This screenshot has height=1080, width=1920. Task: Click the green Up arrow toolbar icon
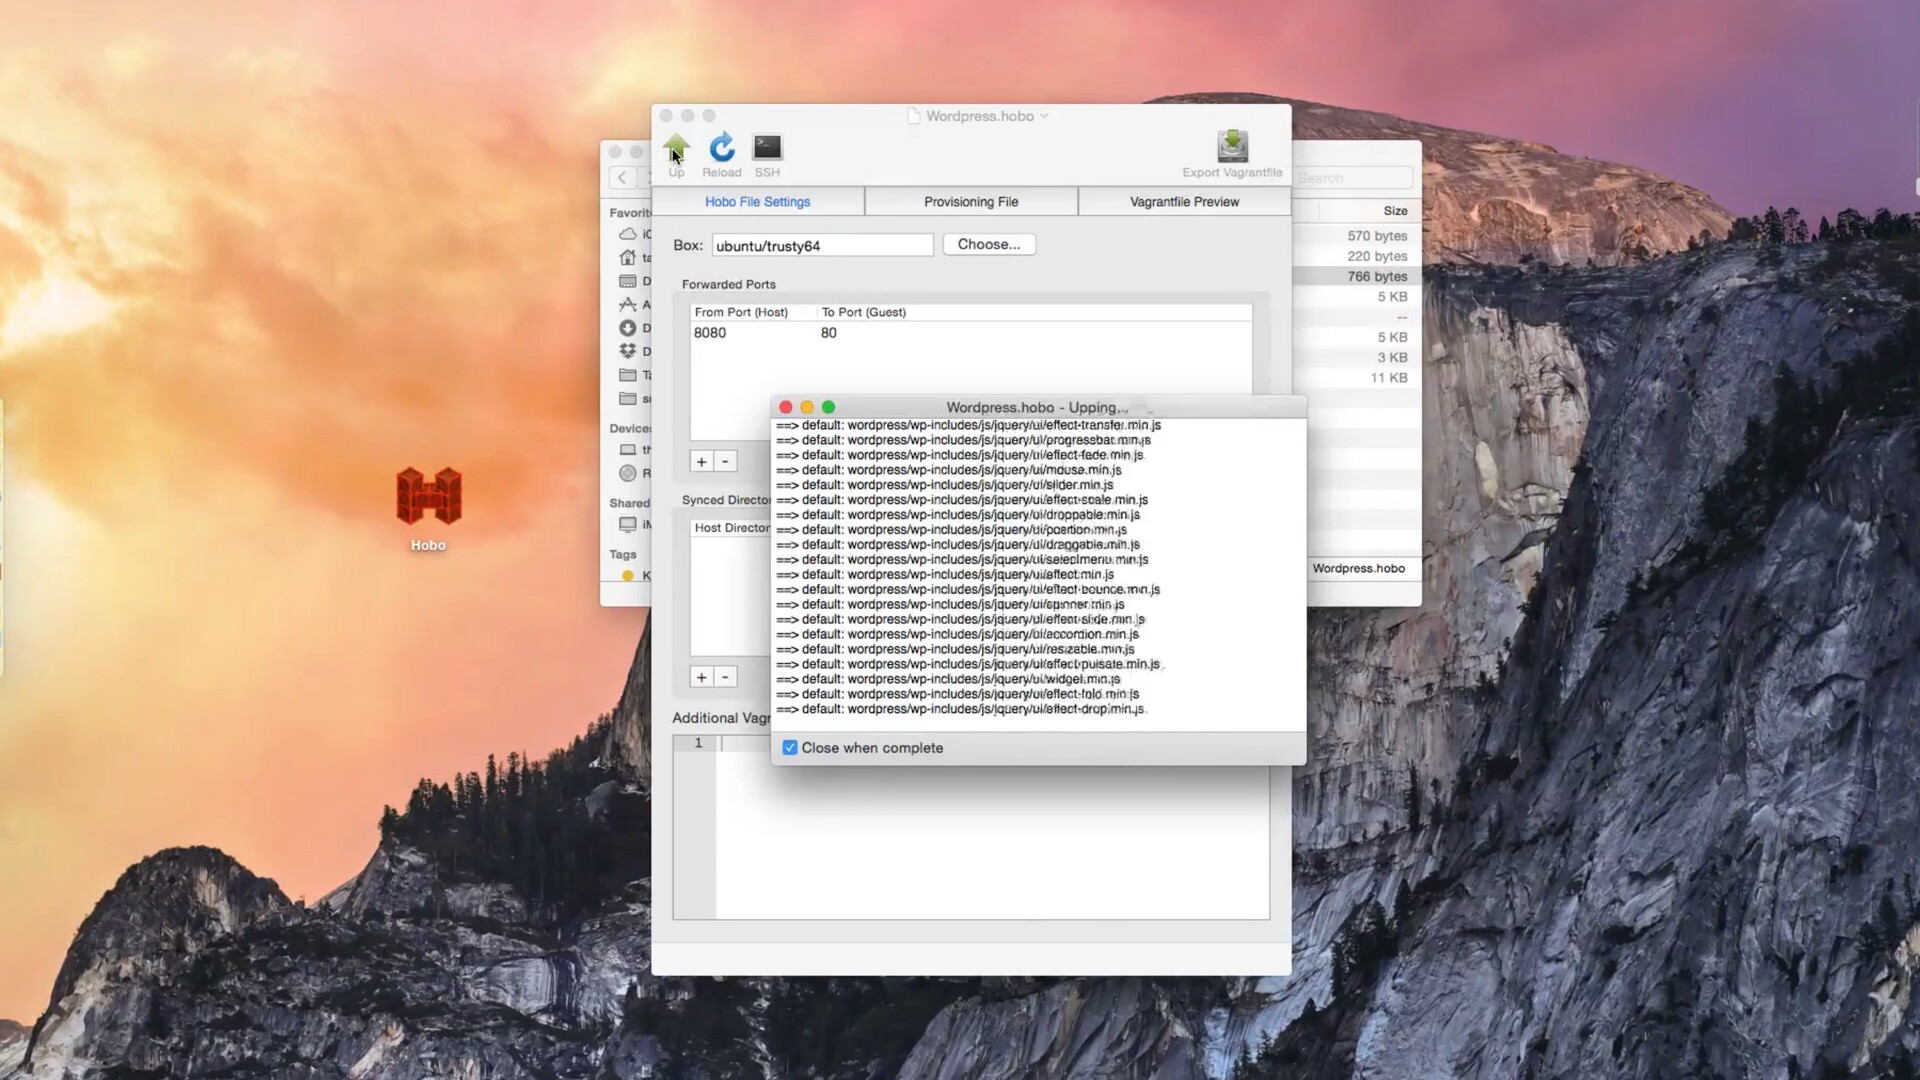676,149
